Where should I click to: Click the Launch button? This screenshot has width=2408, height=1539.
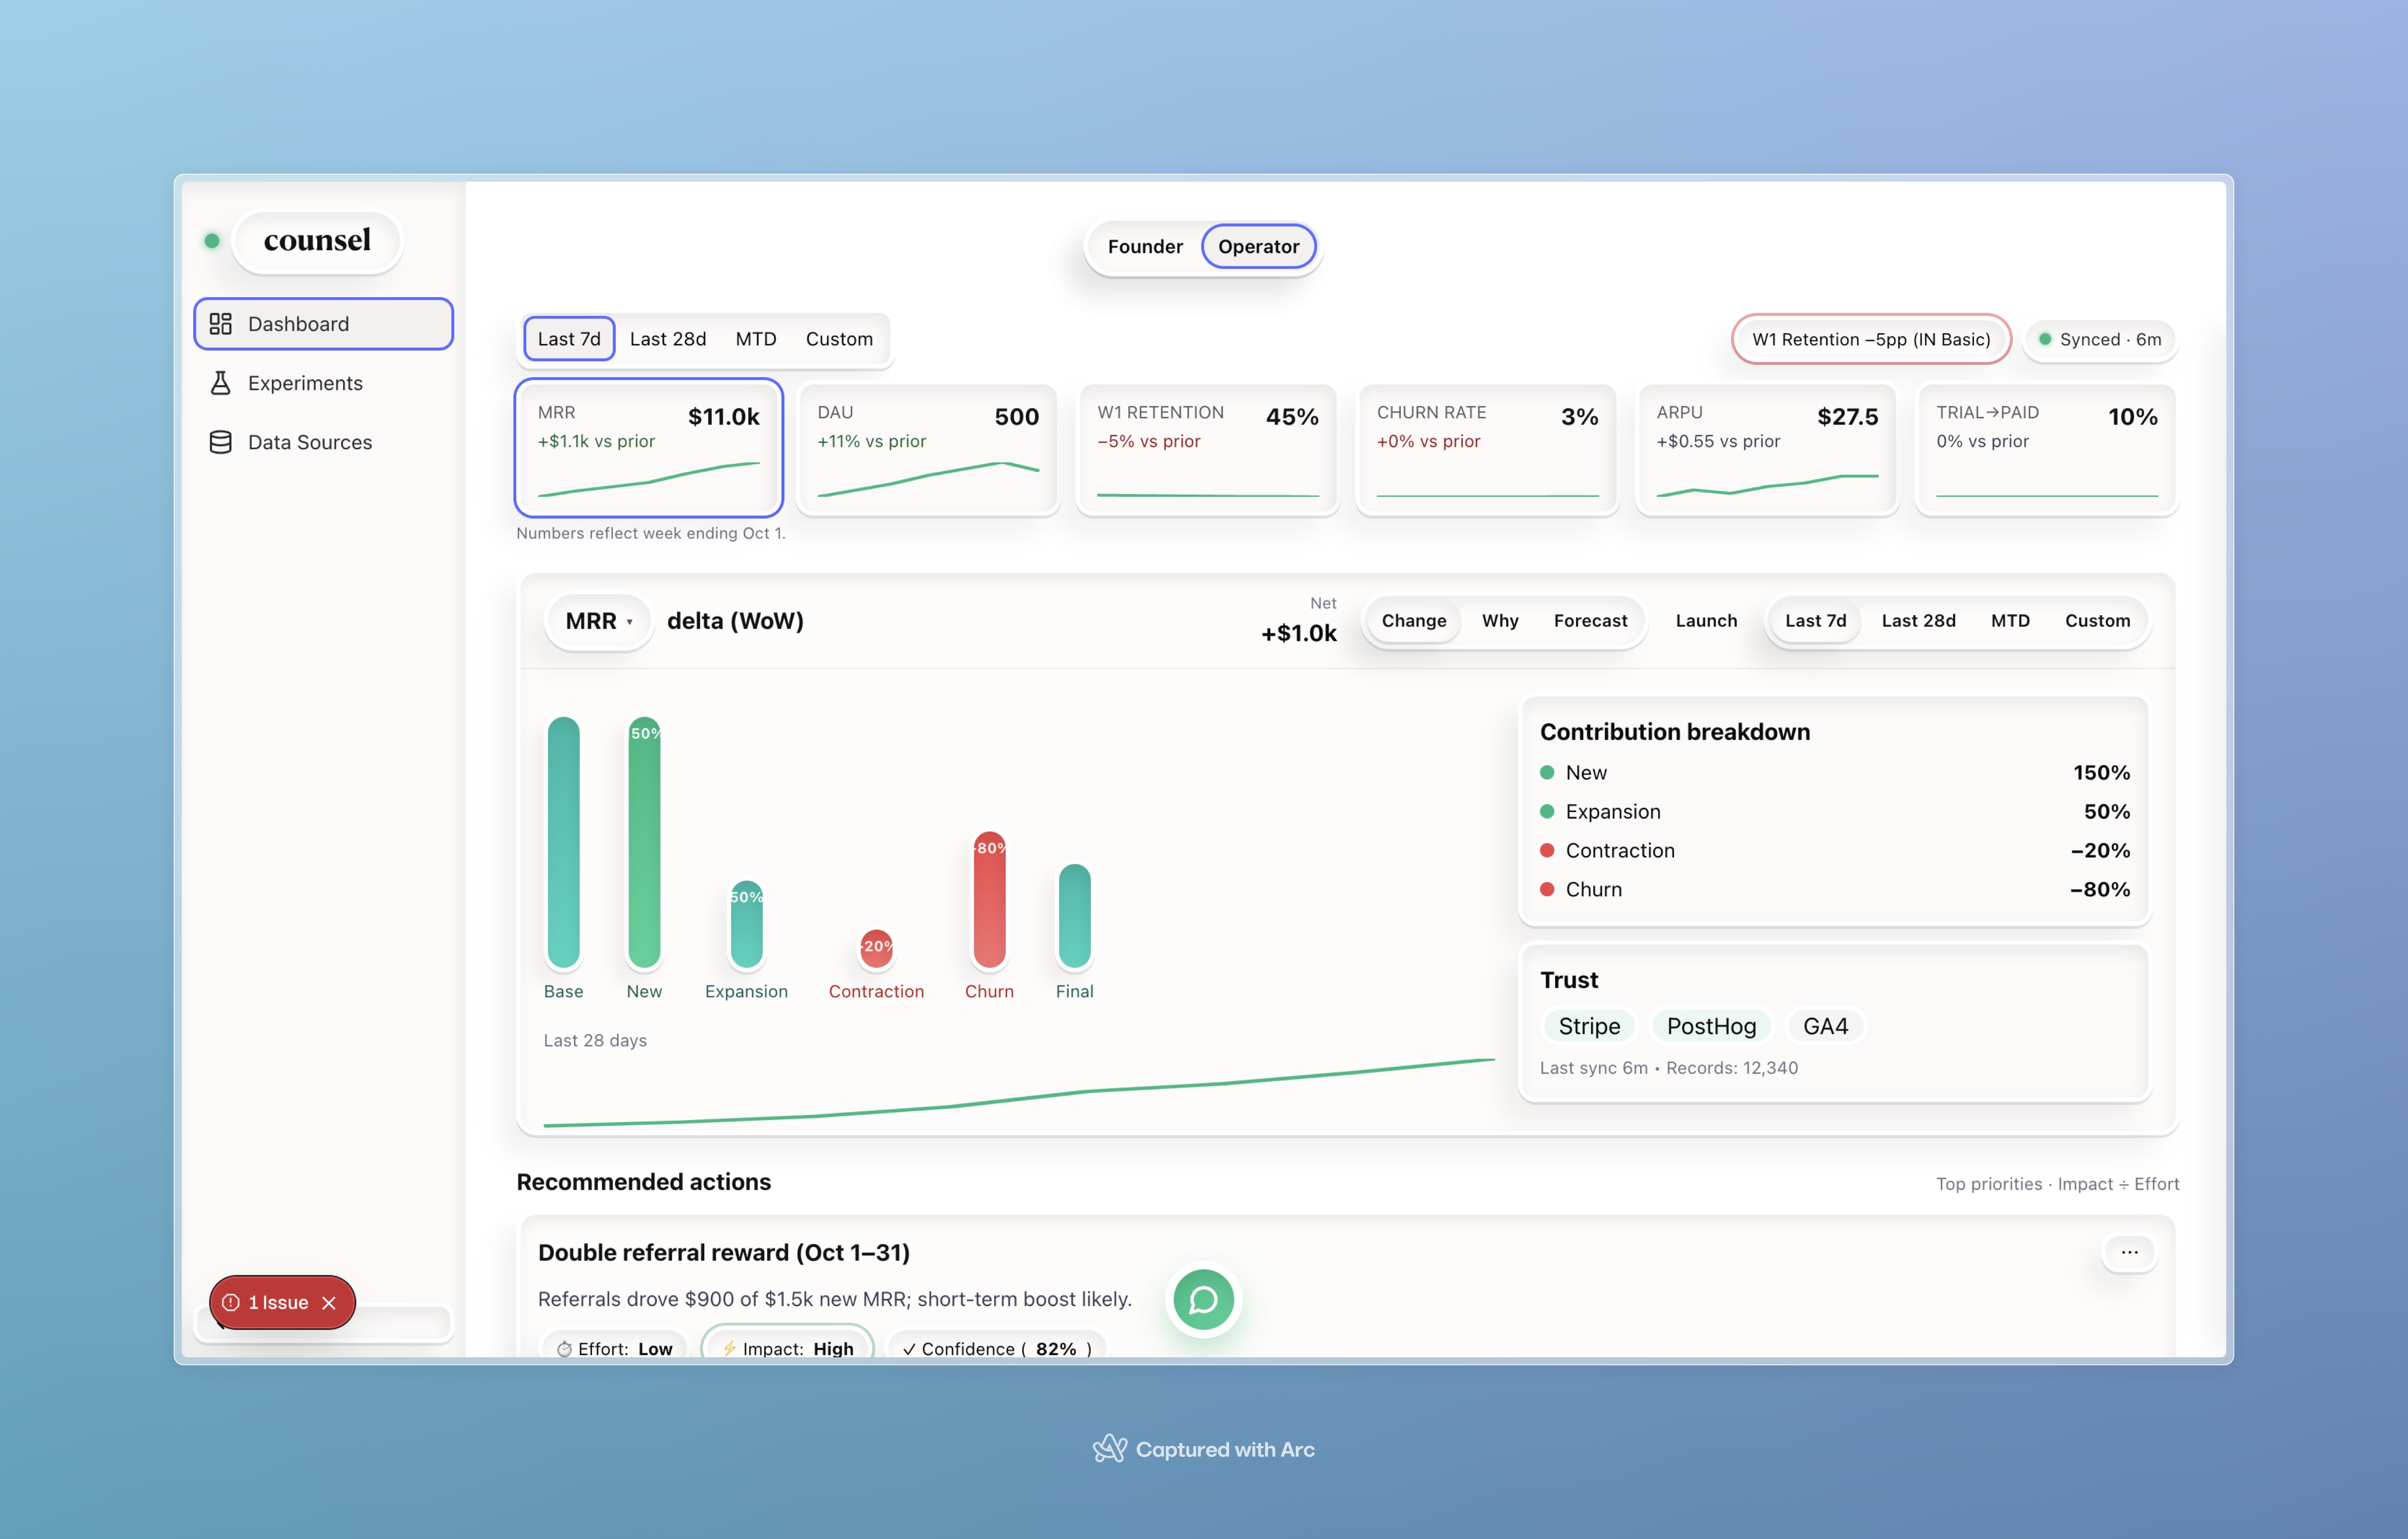[1706, 621]
